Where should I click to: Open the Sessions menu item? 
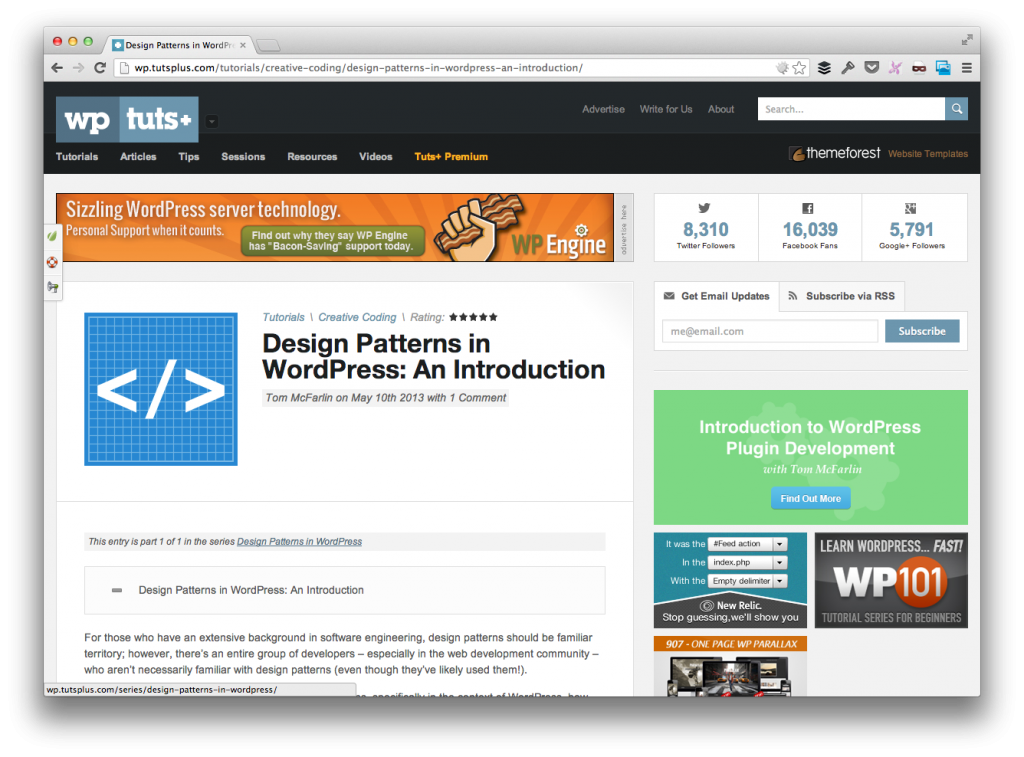tap(243, 157)
